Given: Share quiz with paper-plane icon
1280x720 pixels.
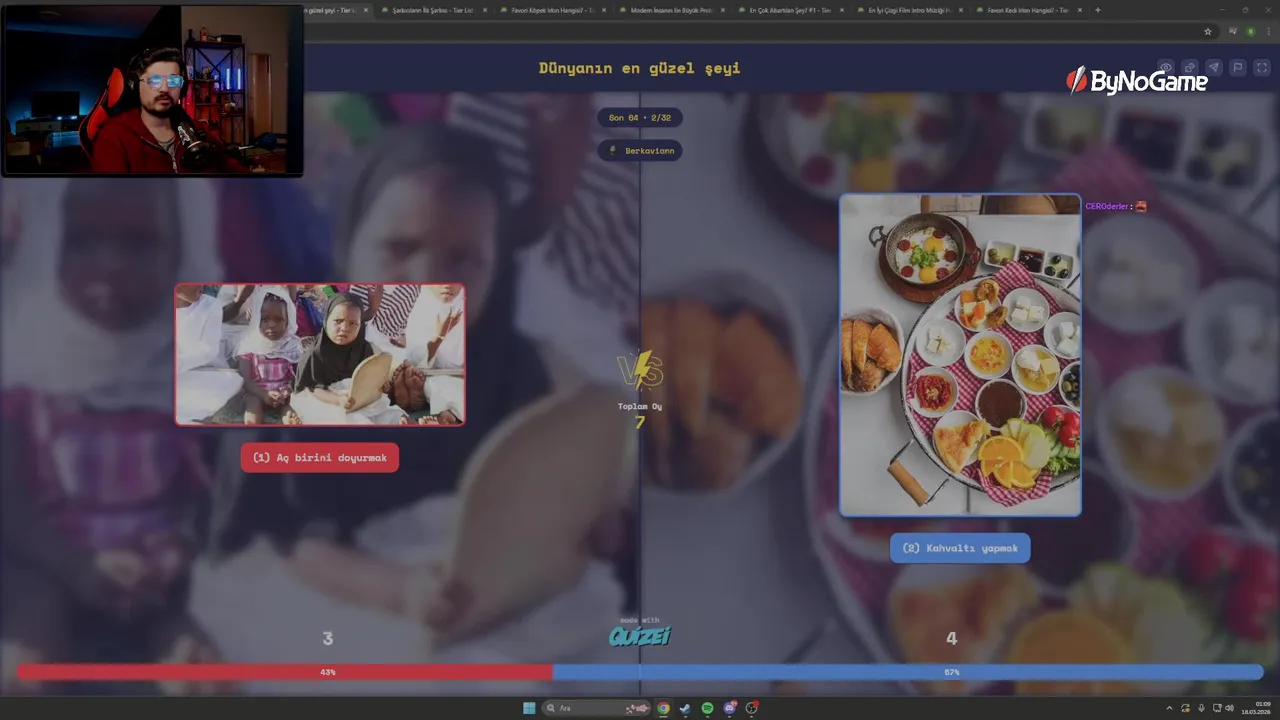Looking at the screenshot, I should [x=1214, y=67].
